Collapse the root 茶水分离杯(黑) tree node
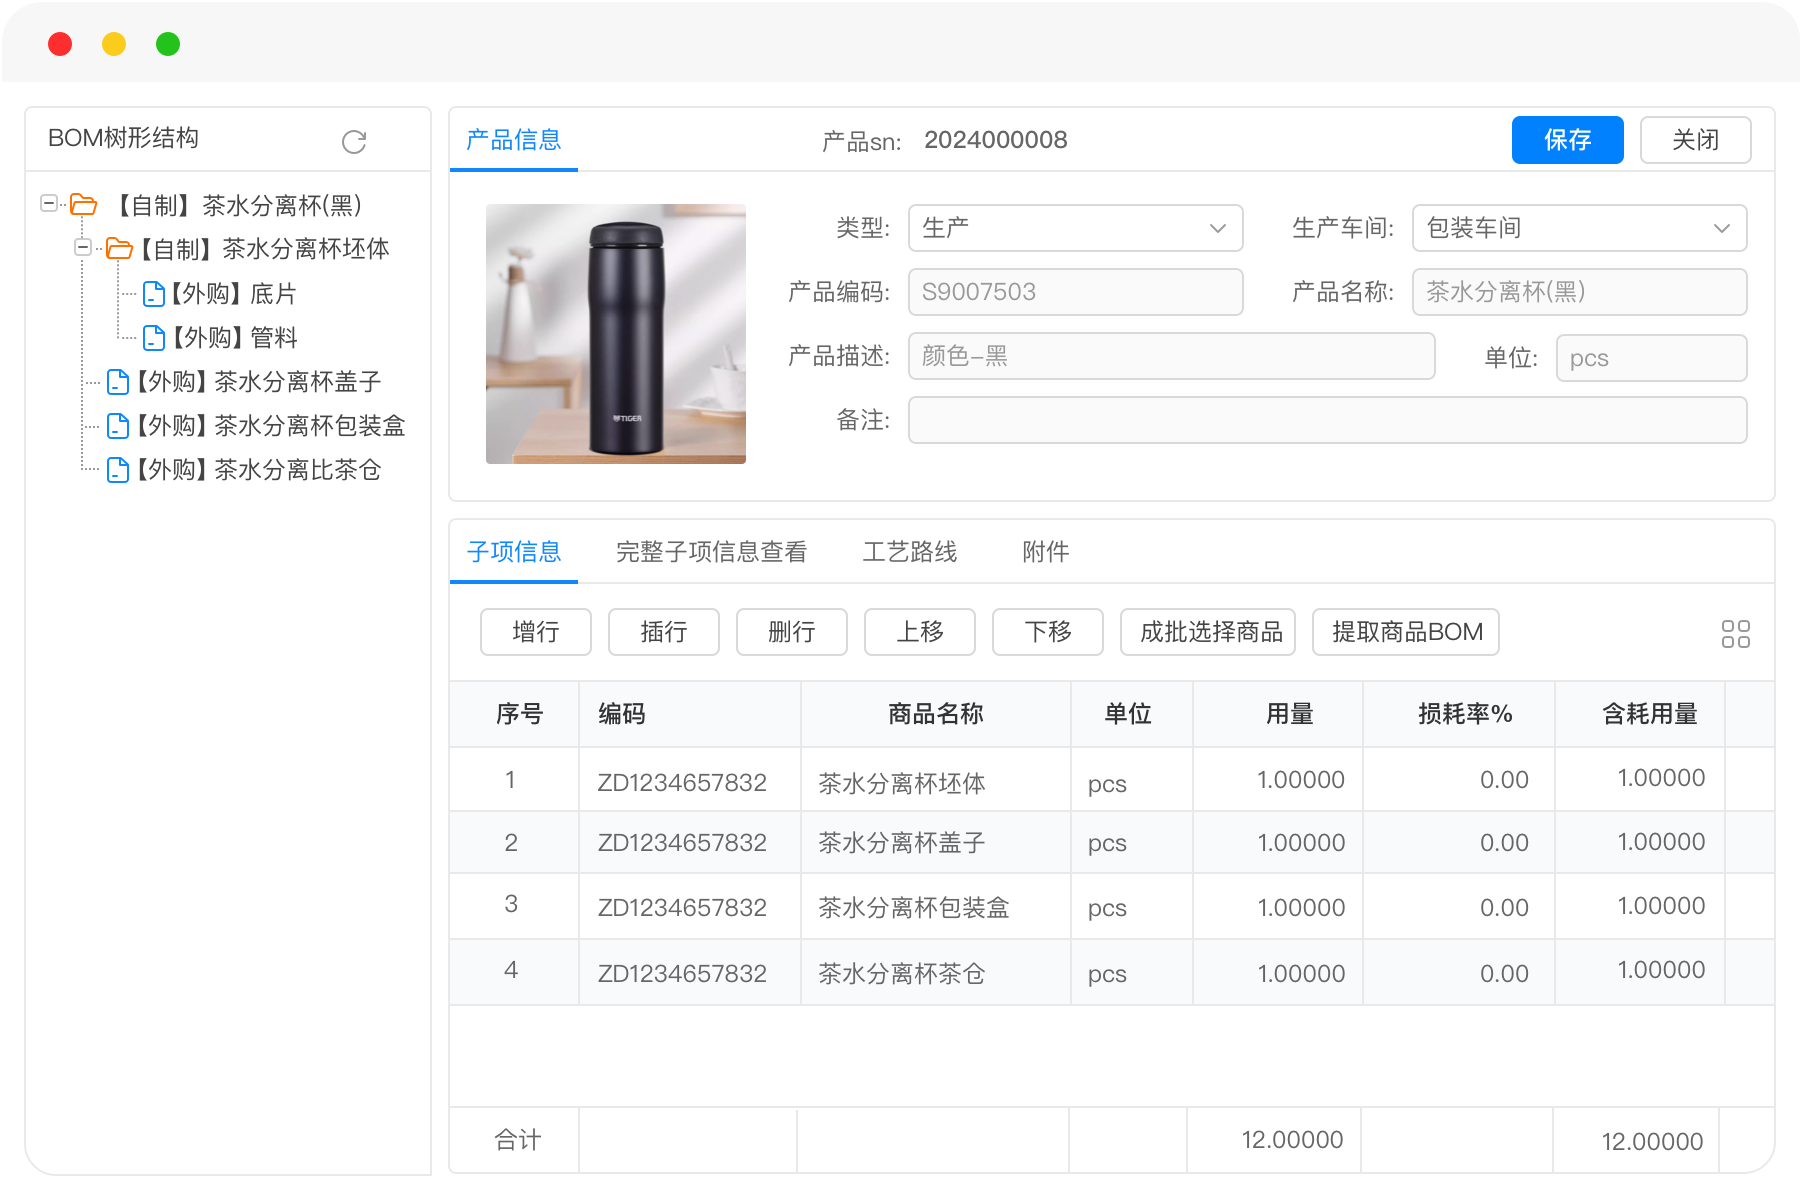This screenshot has width=1800, height=1180. 48,204
